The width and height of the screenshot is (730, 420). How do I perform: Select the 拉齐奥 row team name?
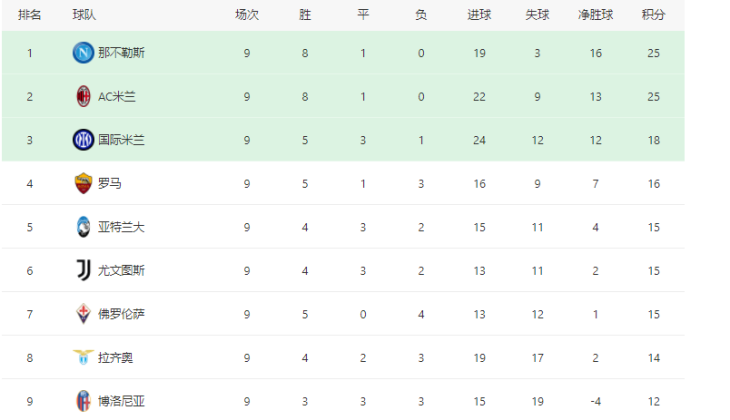coord(116,357)
